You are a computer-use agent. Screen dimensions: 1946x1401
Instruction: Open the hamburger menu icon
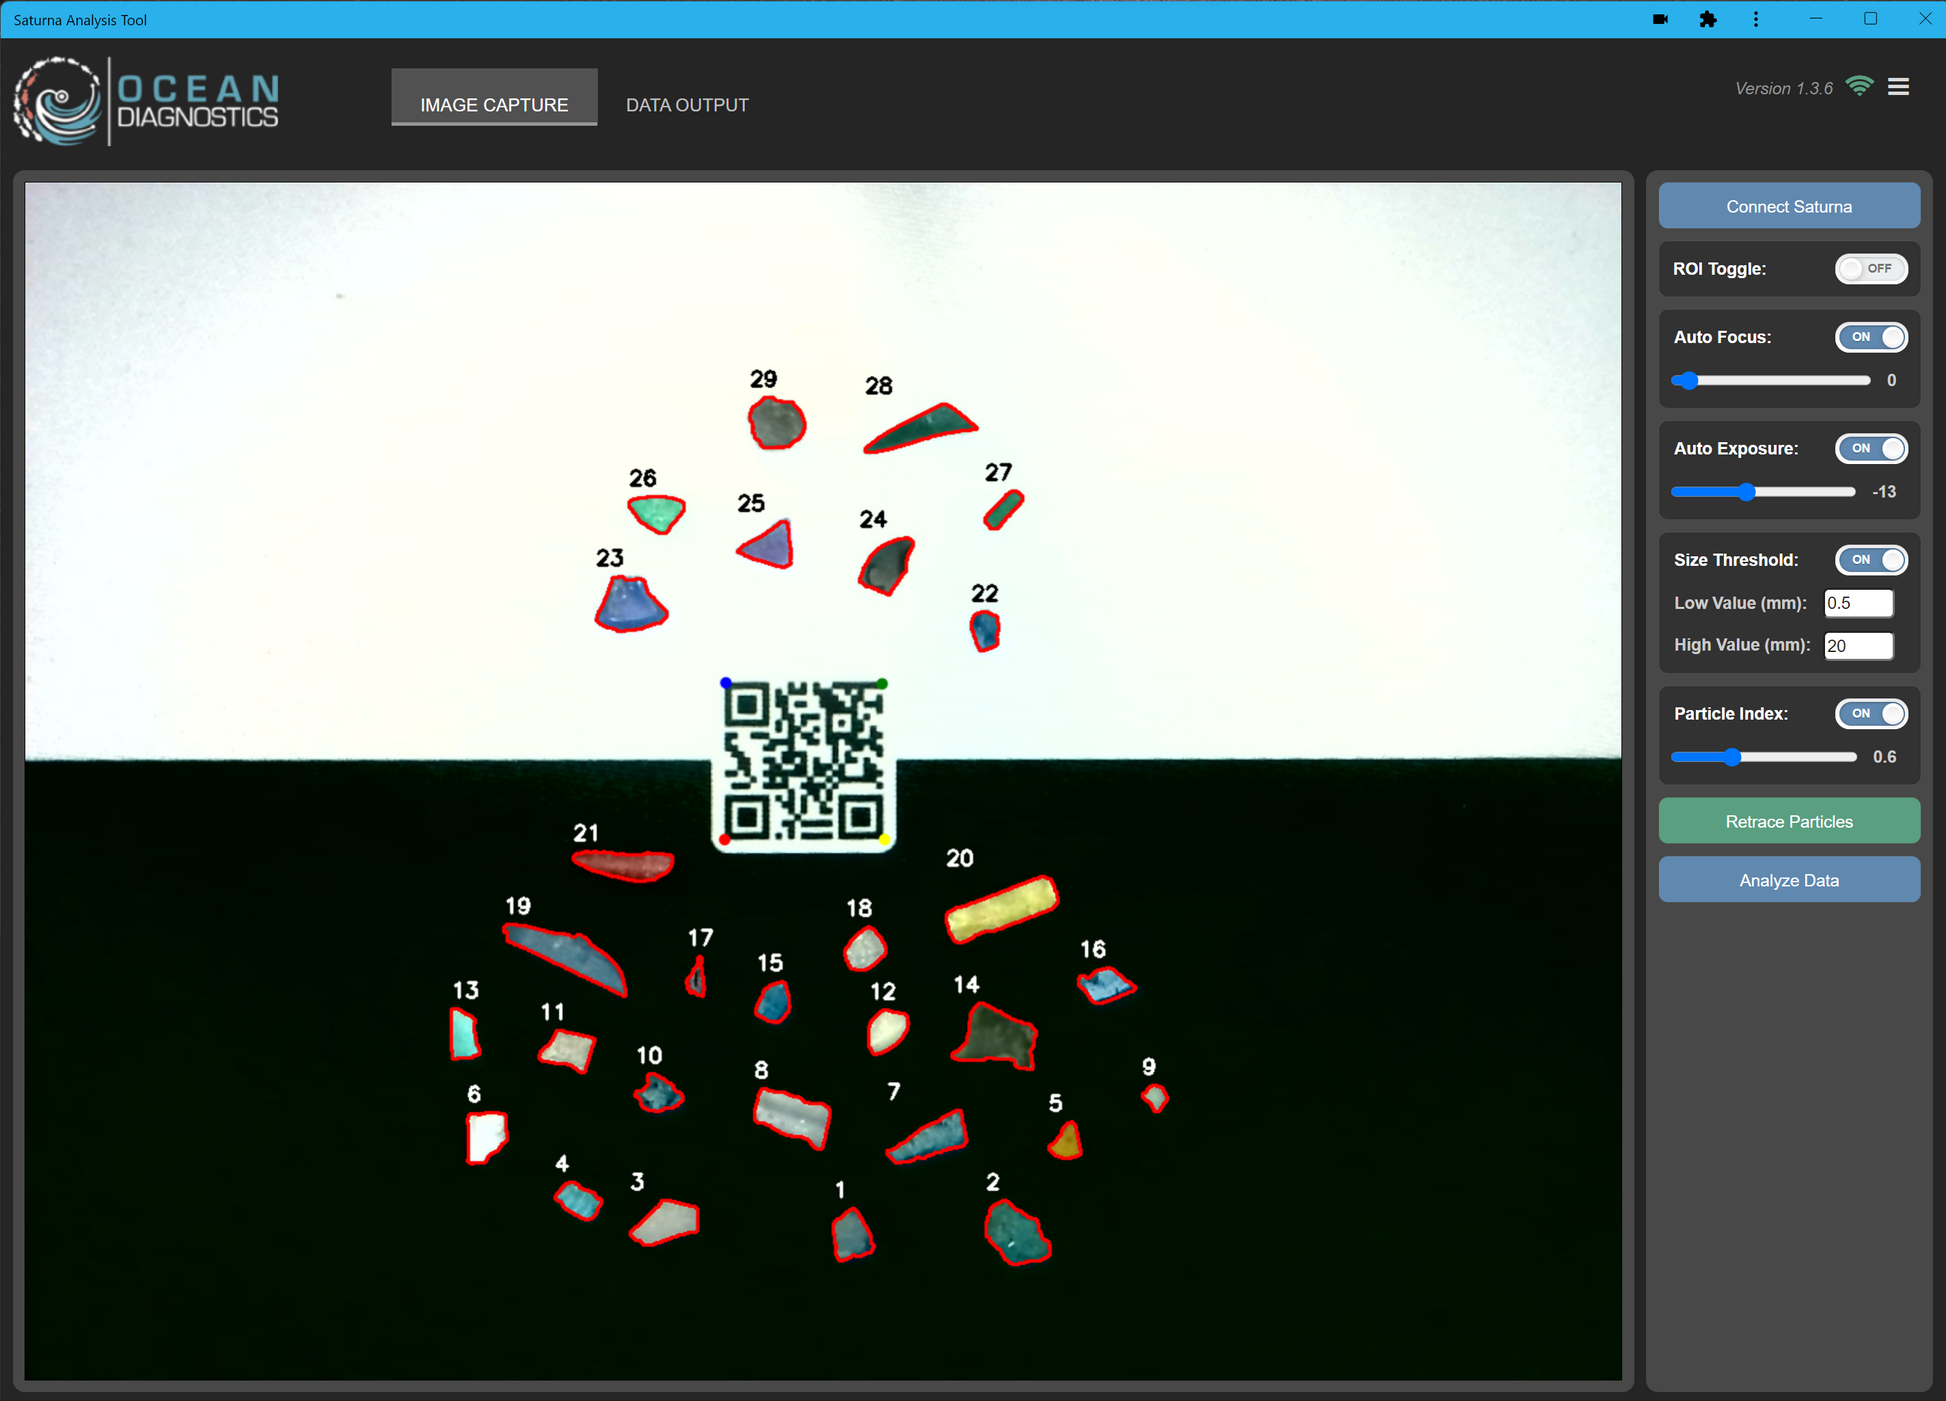(1898, 87)
